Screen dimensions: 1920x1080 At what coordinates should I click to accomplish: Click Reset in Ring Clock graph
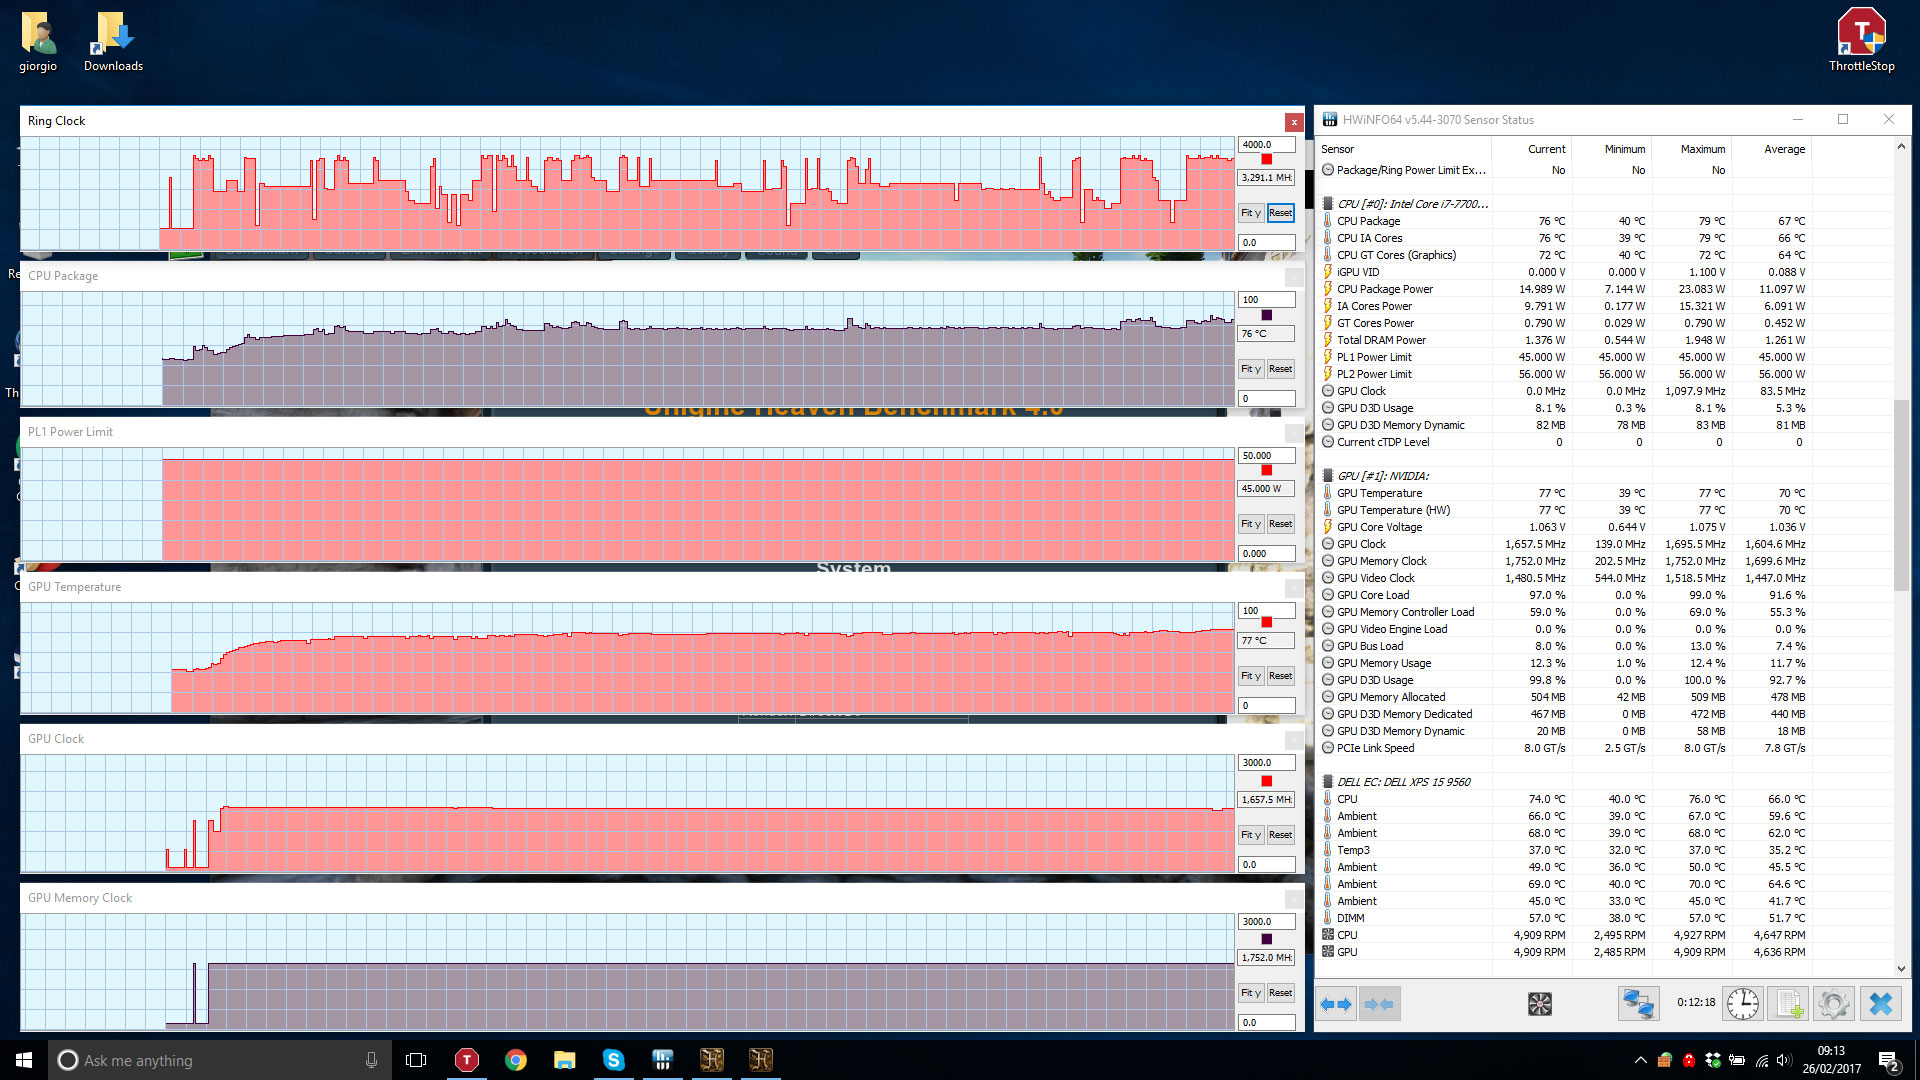coord(1280,213)
